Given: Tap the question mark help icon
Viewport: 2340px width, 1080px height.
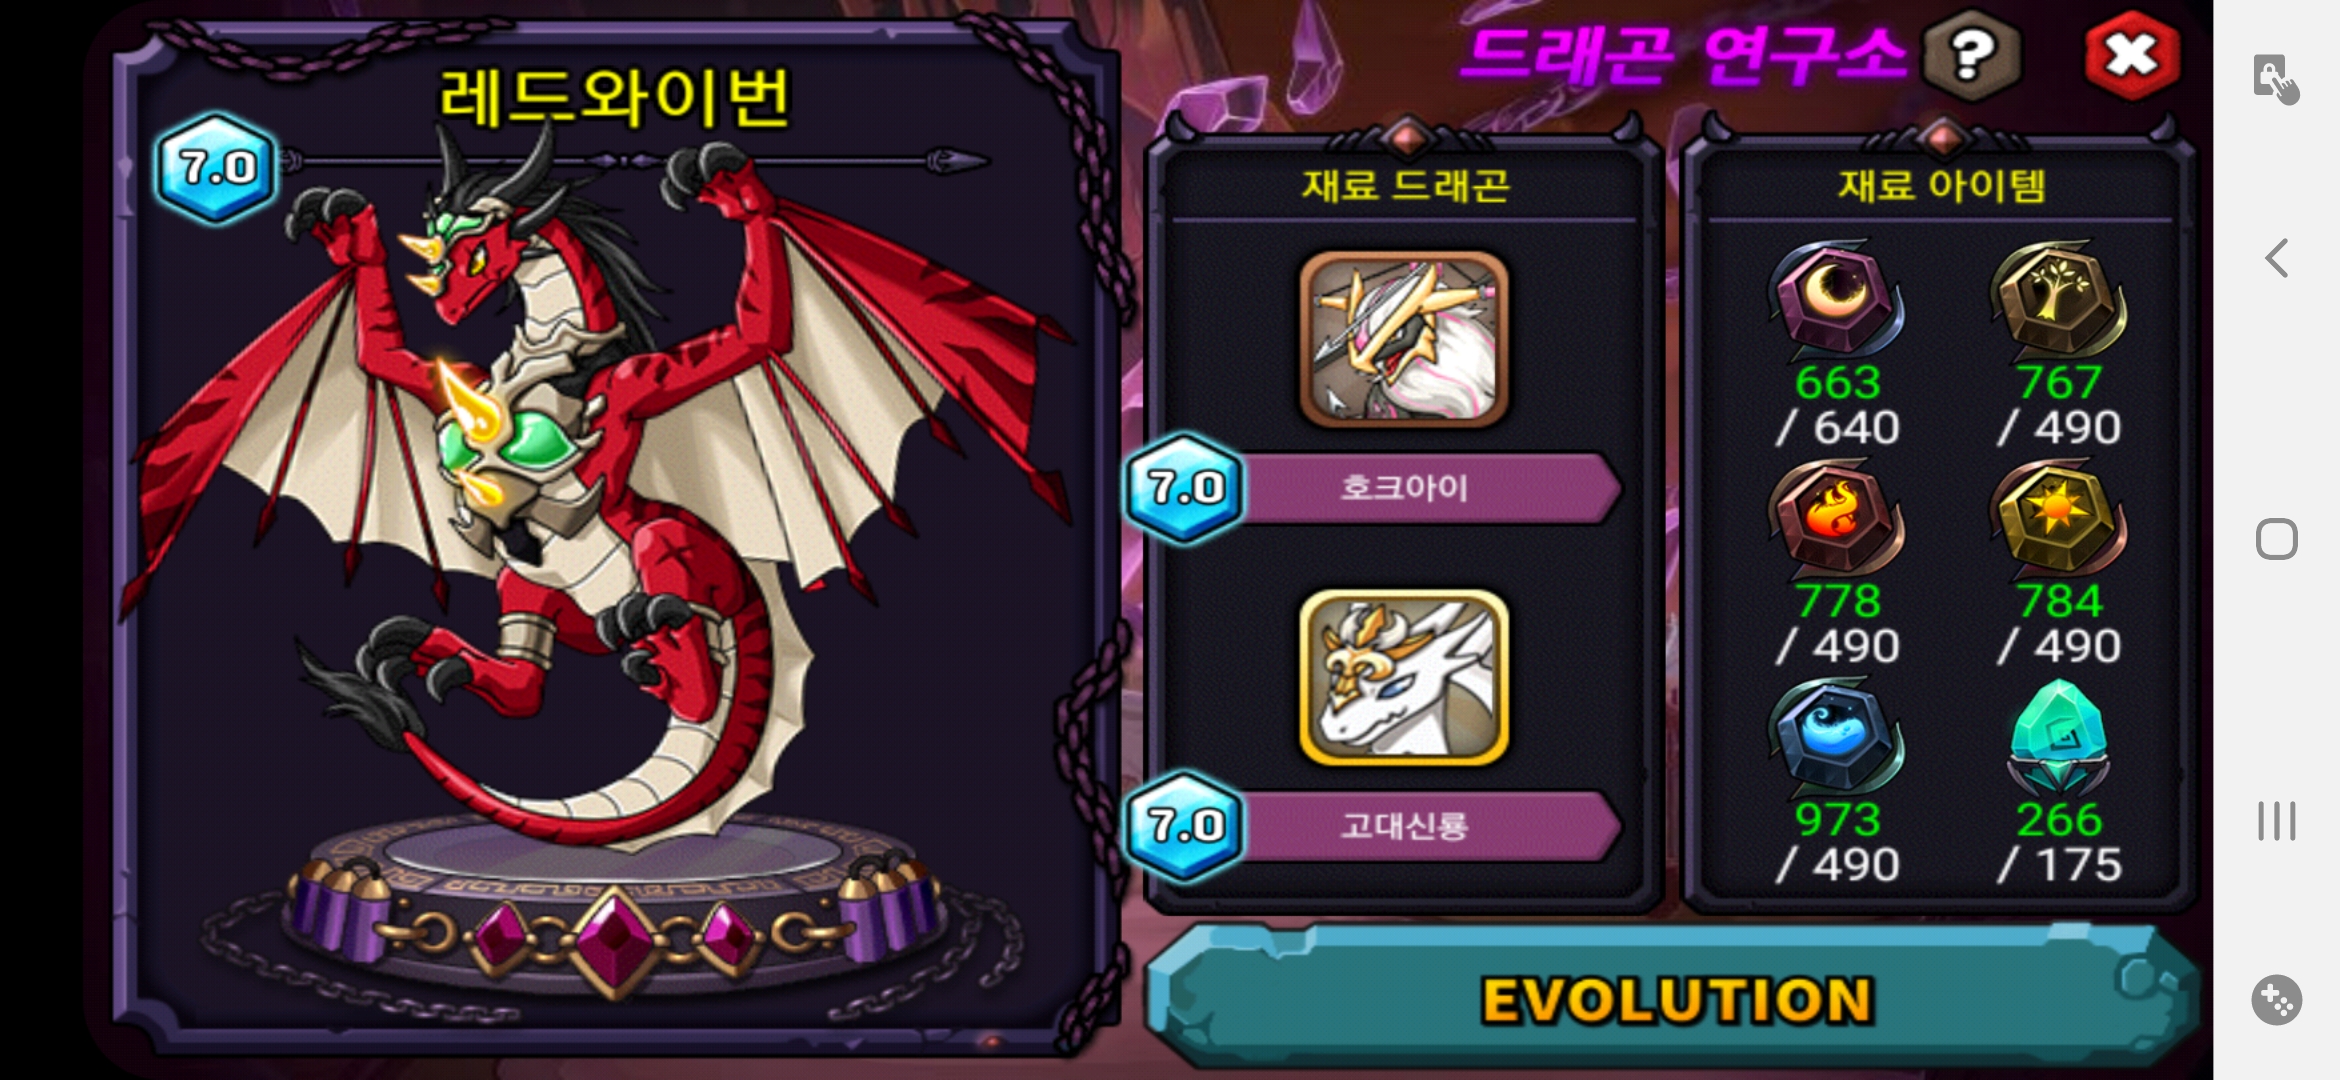Looking at the screenshot, I should tap(1971, 55).
